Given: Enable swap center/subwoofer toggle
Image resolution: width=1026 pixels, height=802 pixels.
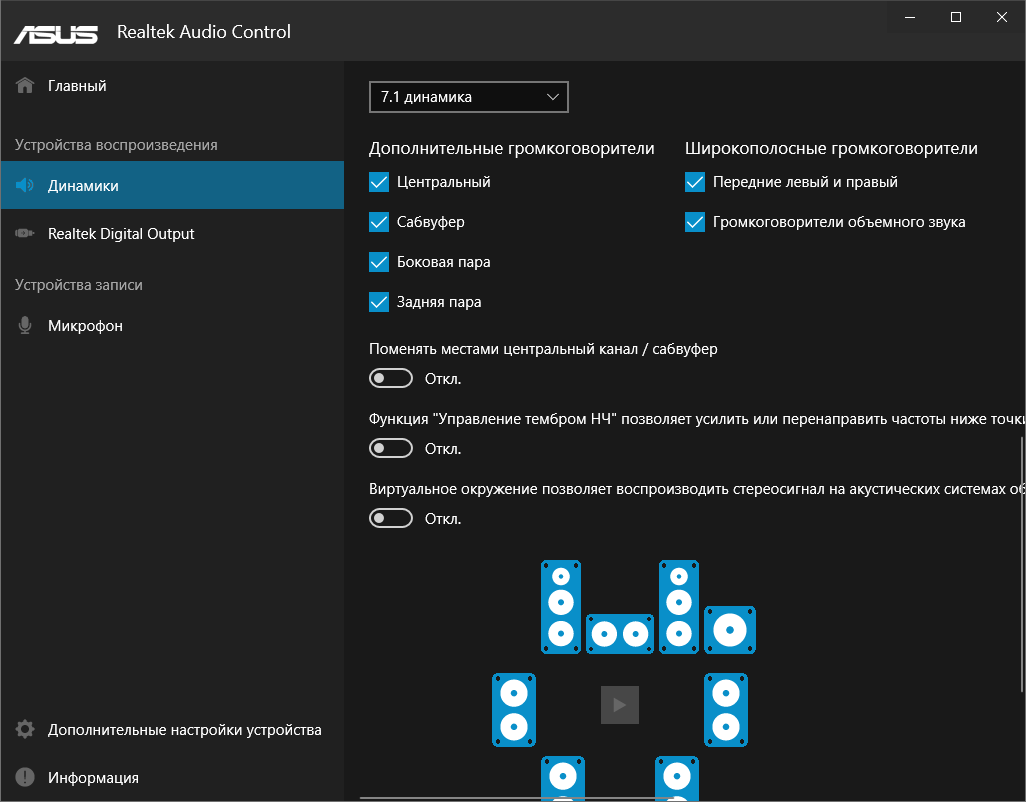Looking at the screenshot, I should (x=391, y=379).
